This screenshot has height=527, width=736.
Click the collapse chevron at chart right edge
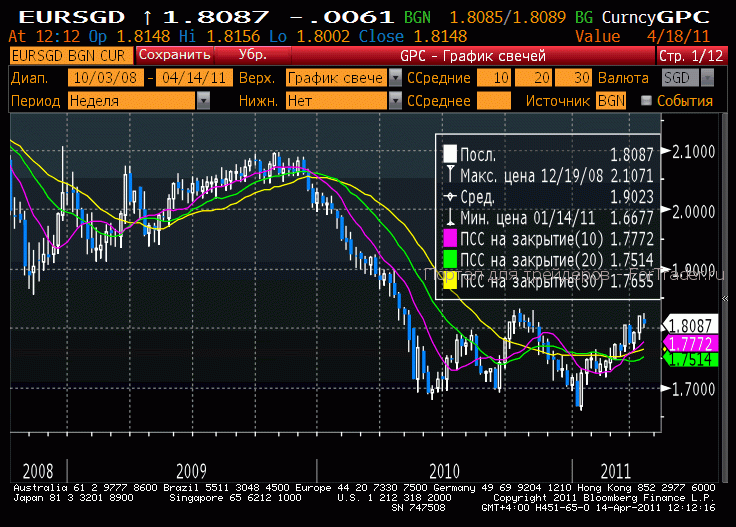[725, 298]
